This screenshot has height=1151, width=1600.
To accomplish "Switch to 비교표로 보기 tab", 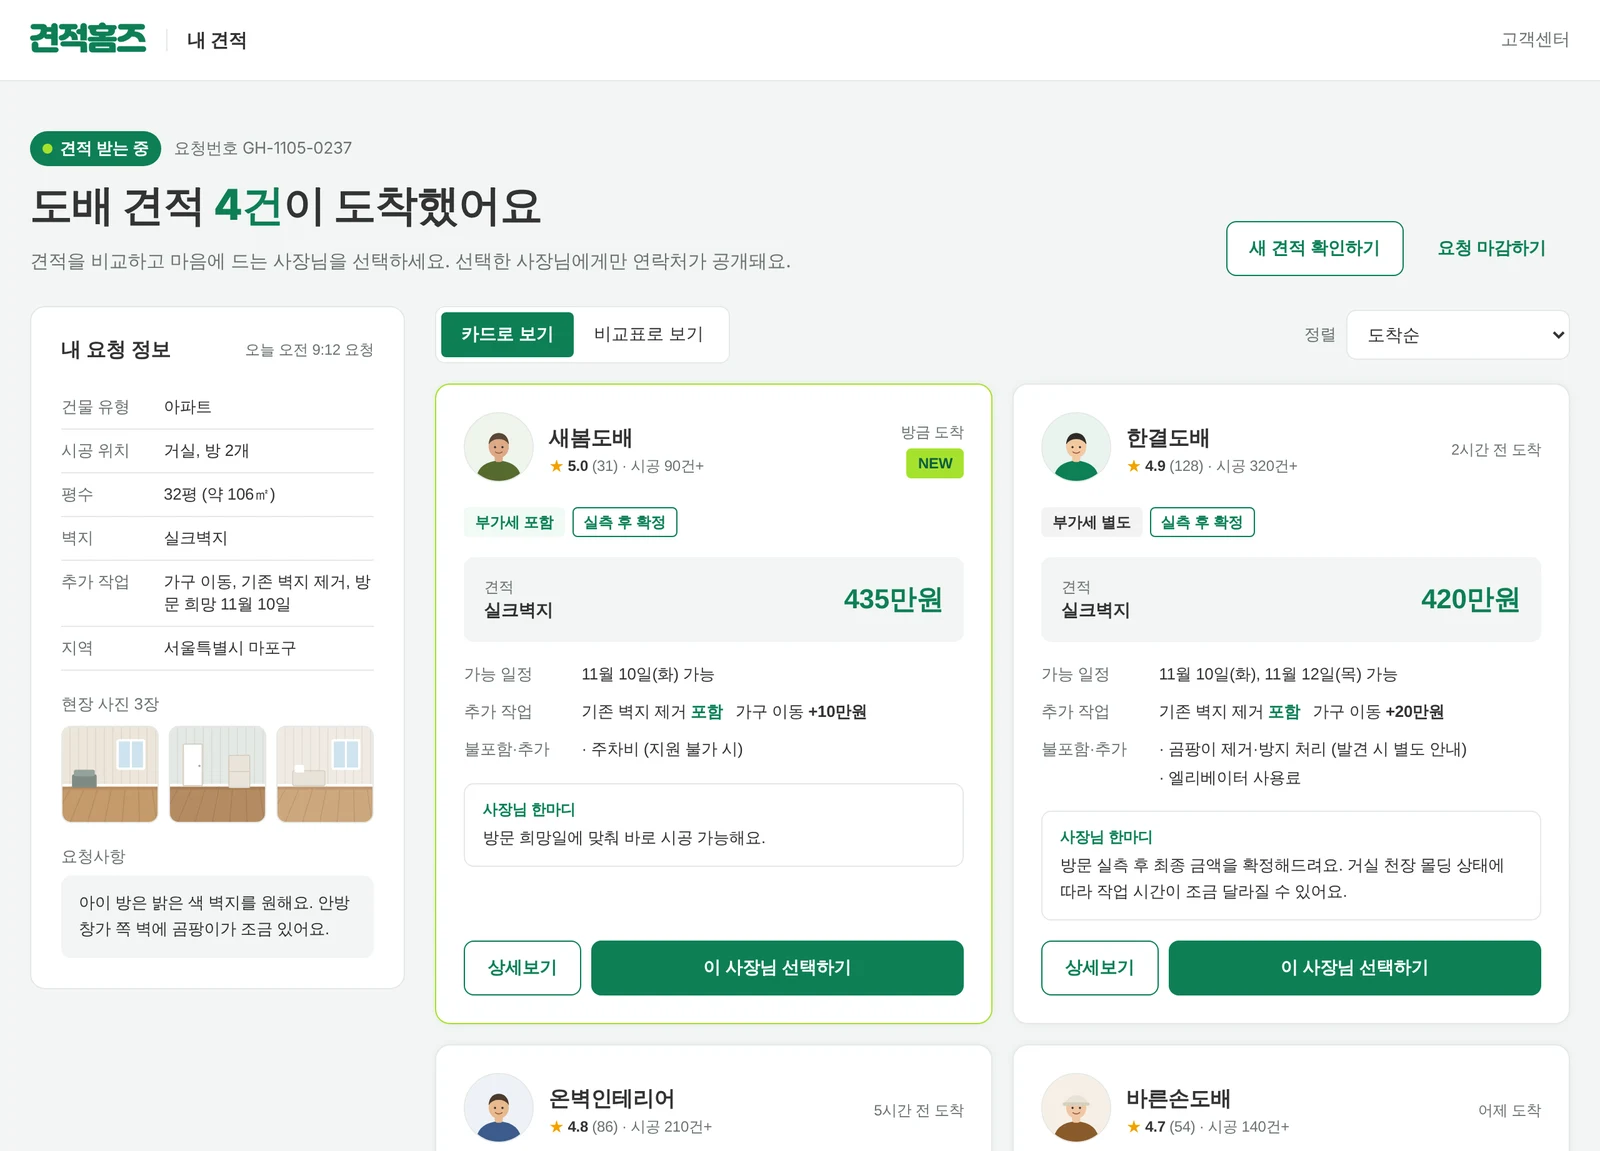I will [648, 334].
